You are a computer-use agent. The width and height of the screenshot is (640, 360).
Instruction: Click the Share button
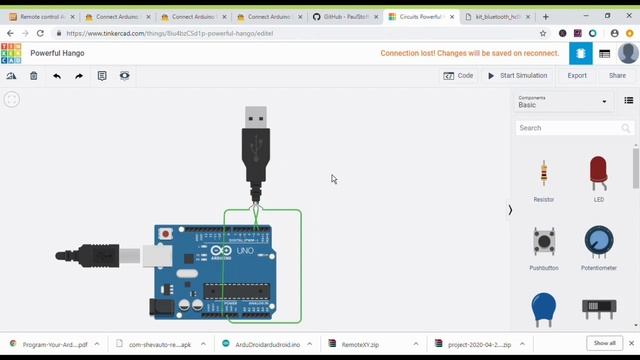617,76
